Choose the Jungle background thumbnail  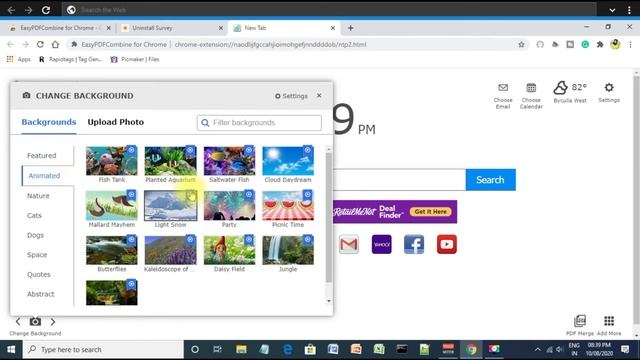[288, 250]
